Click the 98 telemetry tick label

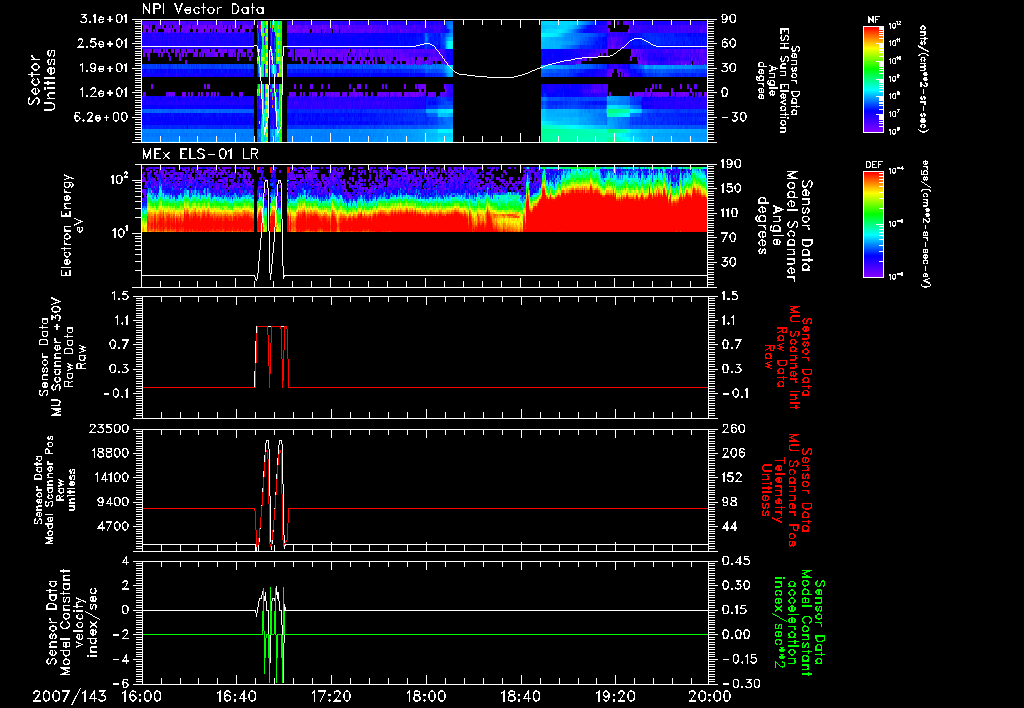(x=728, y=502)
